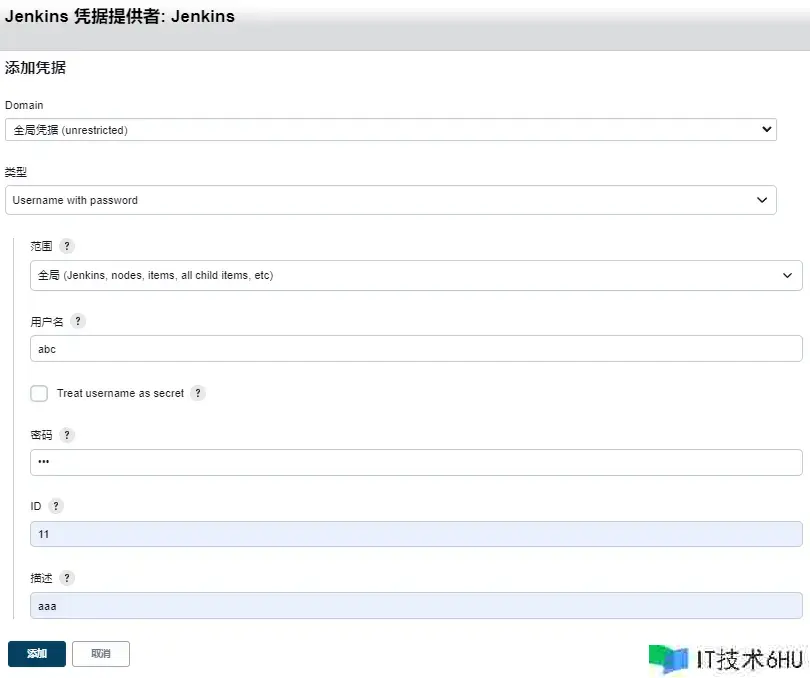Focus the 用户名 input containing abc

[416, 348]
